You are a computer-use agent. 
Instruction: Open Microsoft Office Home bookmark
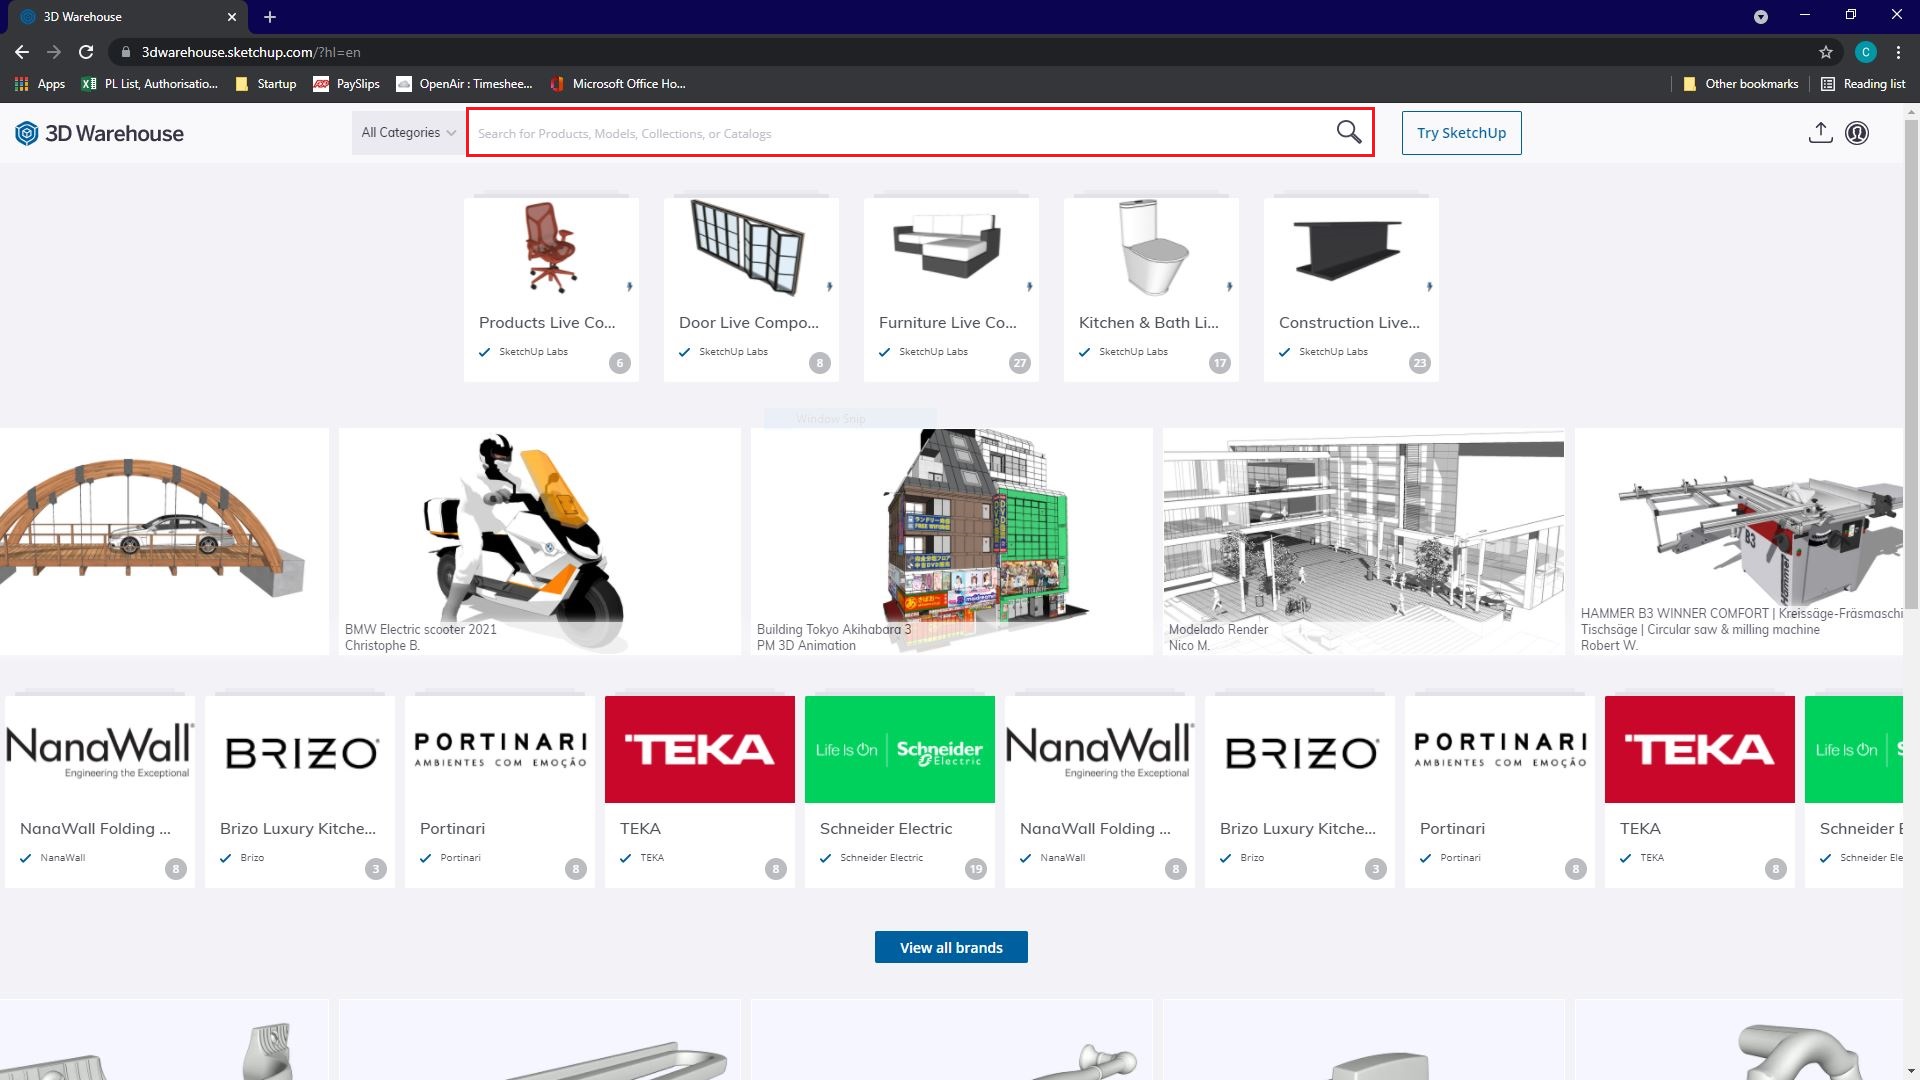618,84
